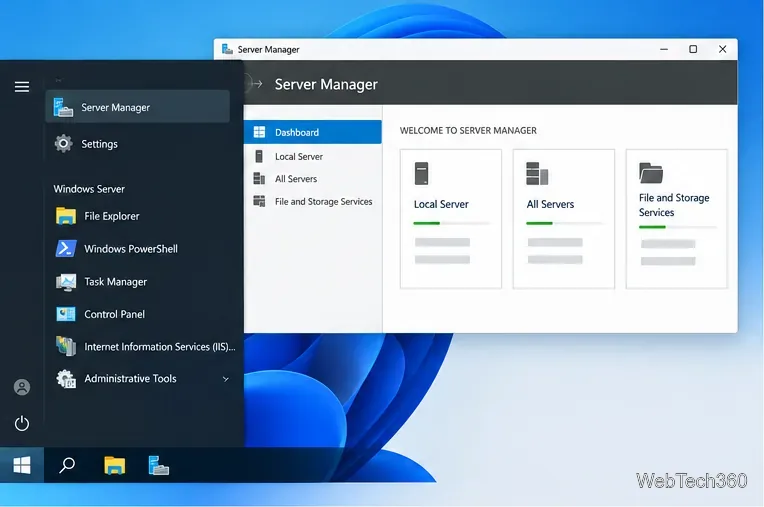
Task: Click the Windows Server group heading
Action: pos(89,189)
